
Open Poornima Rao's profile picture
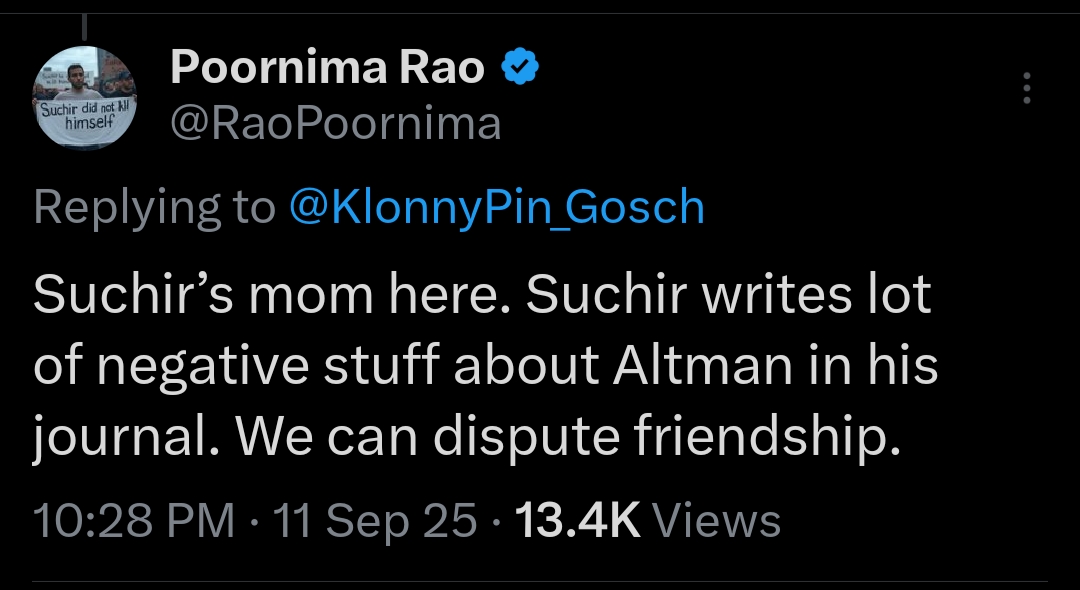click(x=87, y=100)
